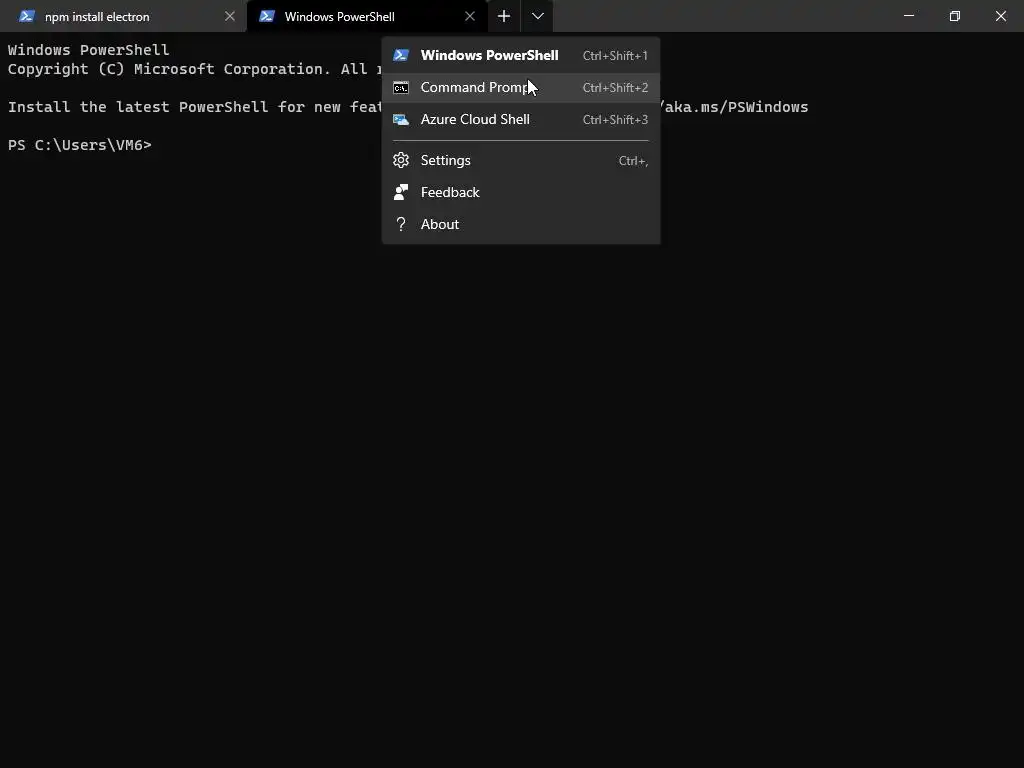Screen dimensions: 1024x768
Task: Click the Ctrl+, shortcut label
Action: pos(633,161)
